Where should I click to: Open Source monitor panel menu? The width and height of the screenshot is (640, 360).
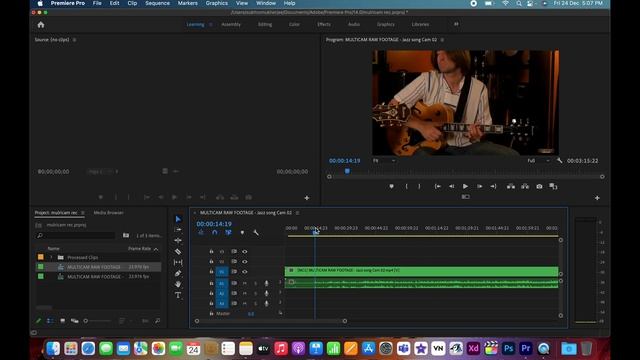74,40
